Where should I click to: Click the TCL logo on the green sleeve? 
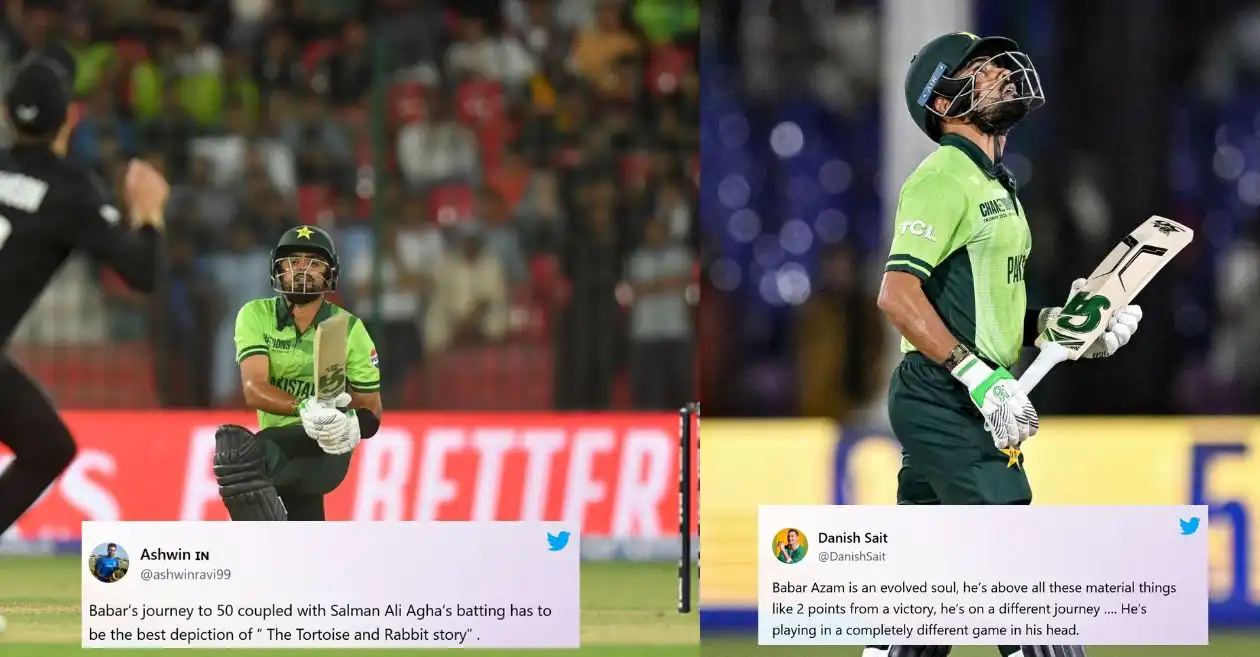point(917,230)
